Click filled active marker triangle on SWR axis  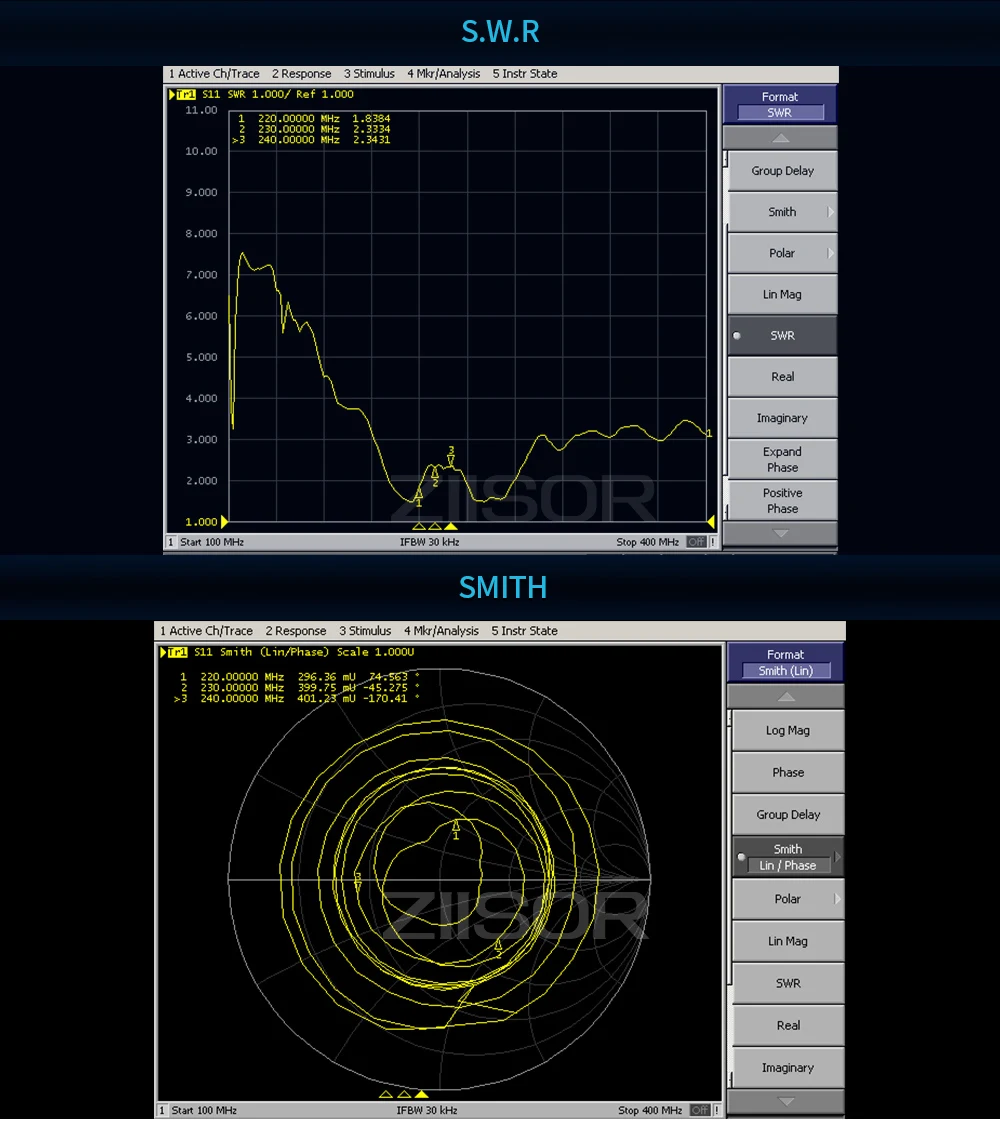[451, 526]
